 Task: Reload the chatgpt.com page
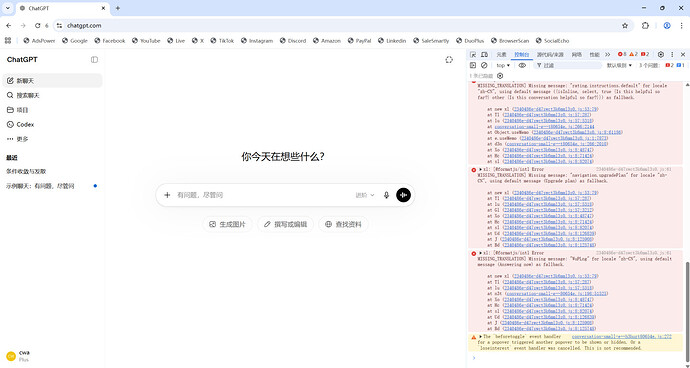point(37,26)
